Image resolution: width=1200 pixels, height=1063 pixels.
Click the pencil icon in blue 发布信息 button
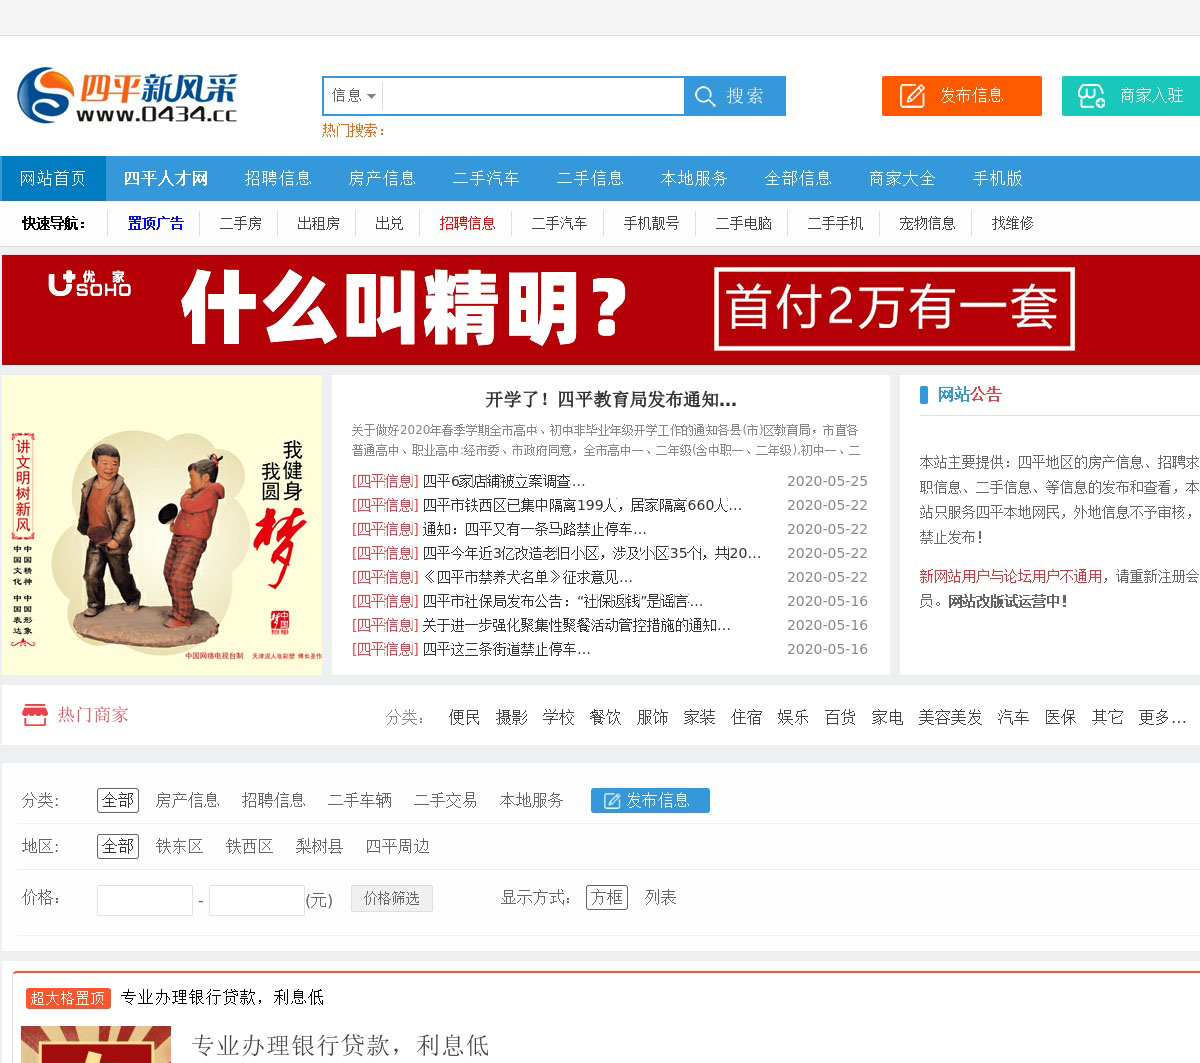click(x=612, y=801)
